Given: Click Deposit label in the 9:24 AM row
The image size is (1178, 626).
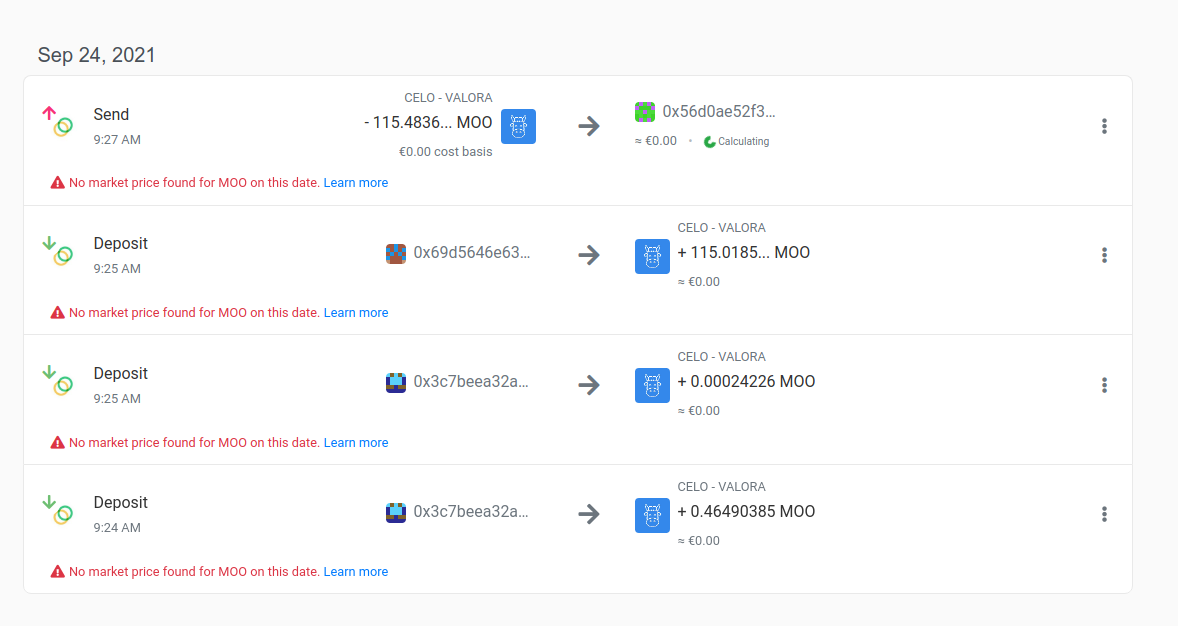Looking at the screenshot, I should pyautogui.click(x=120, y=503).
